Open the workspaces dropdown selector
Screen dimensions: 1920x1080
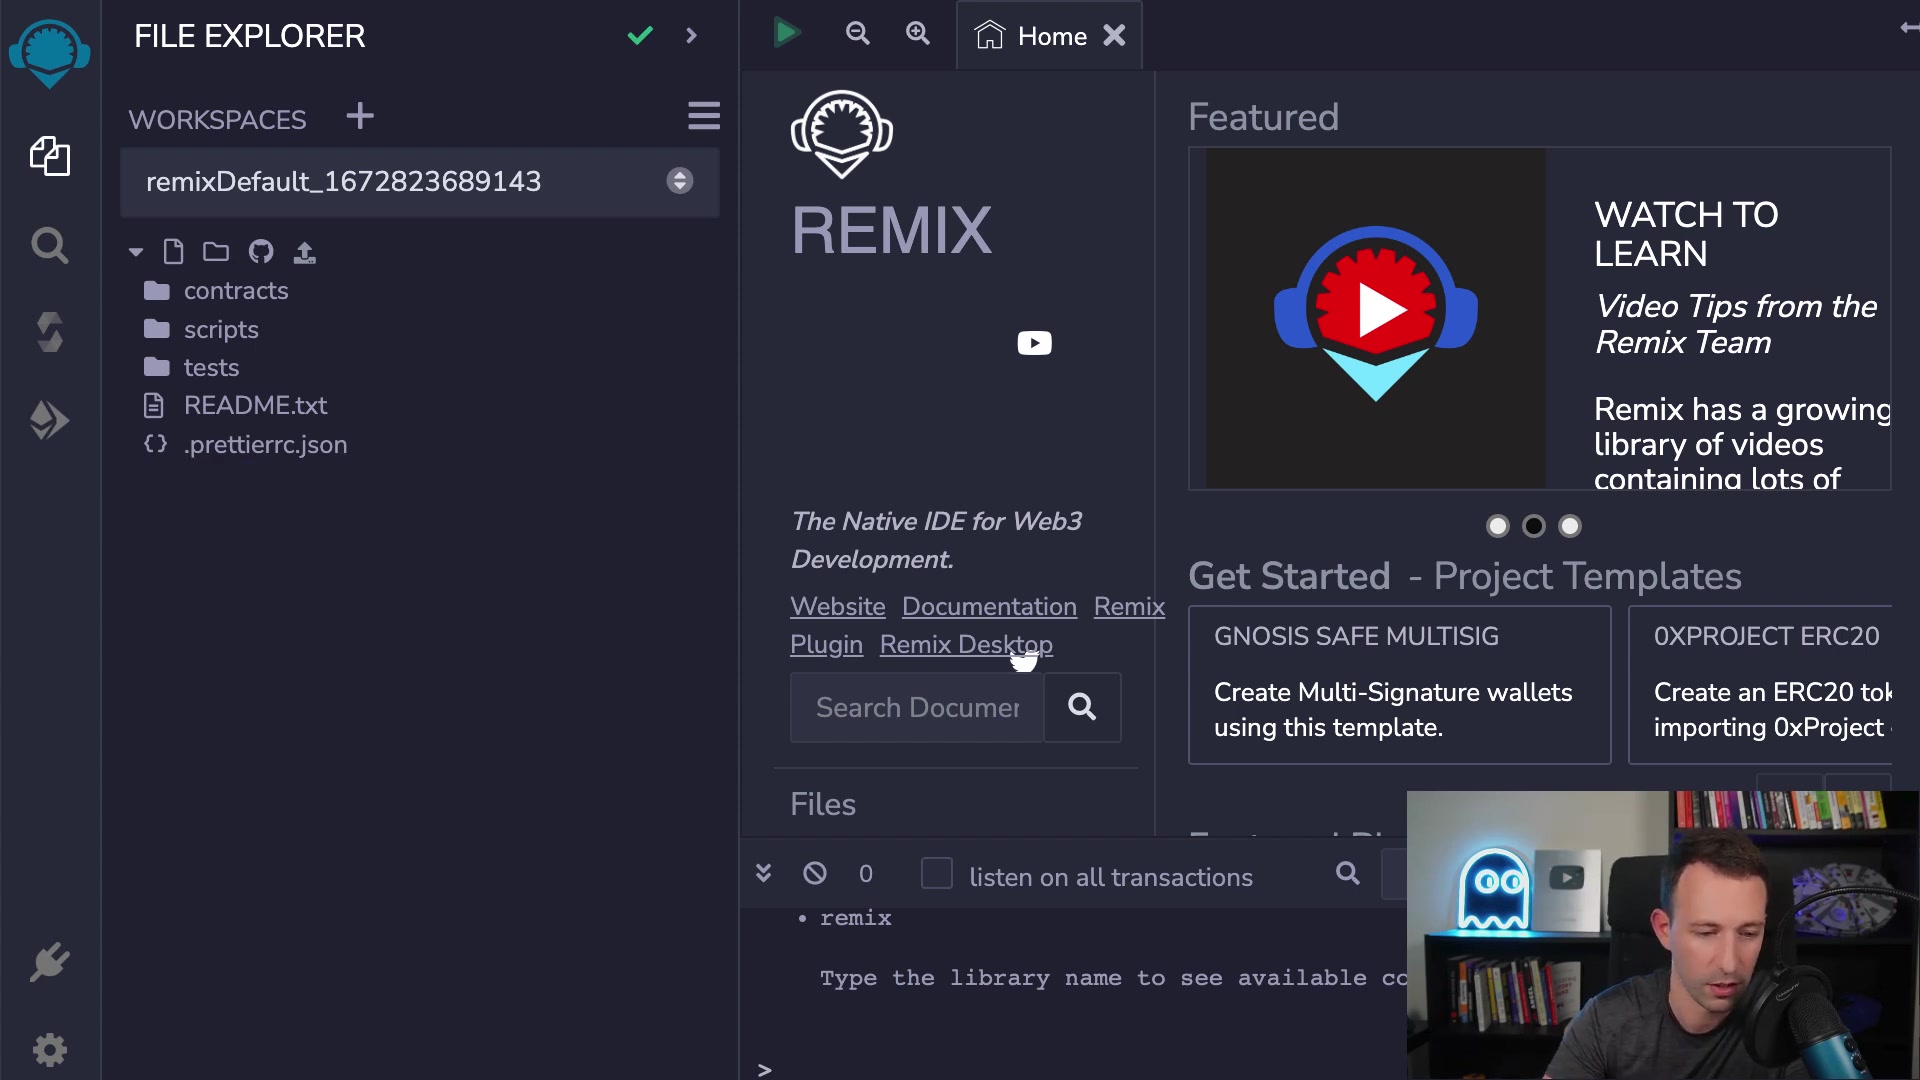679,181
